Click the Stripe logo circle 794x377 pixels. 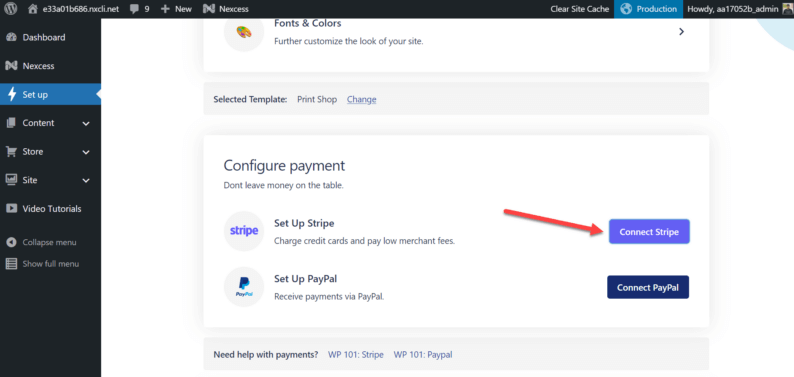click(x=244, y=231)
